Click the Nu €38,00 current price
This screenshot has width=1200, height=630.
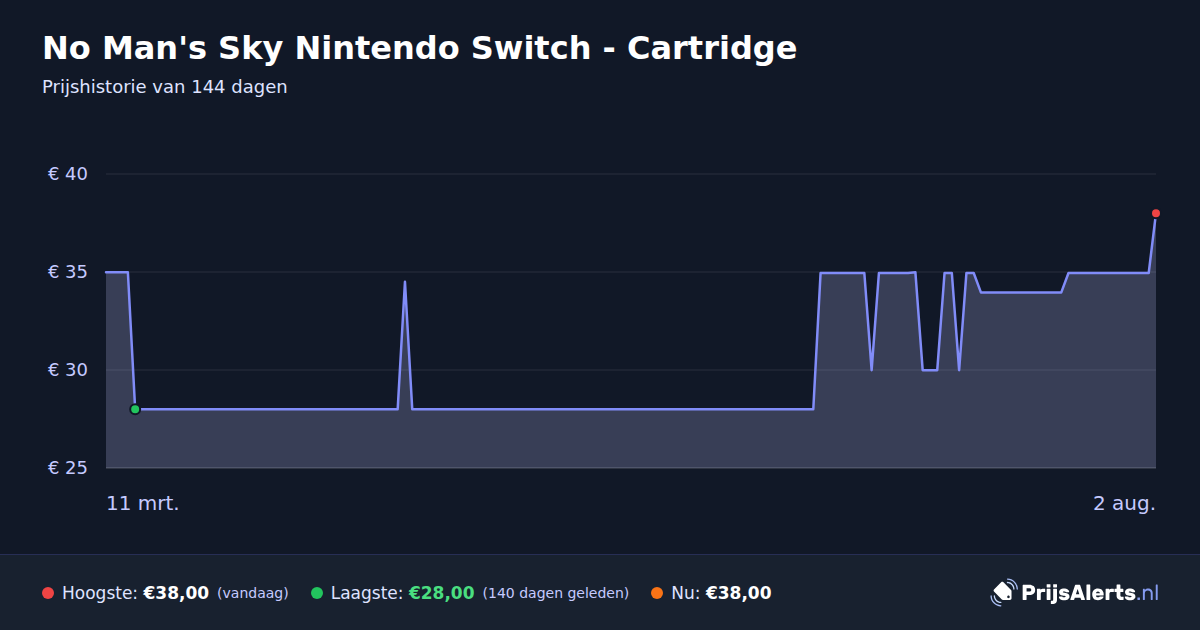click(738, 593)
